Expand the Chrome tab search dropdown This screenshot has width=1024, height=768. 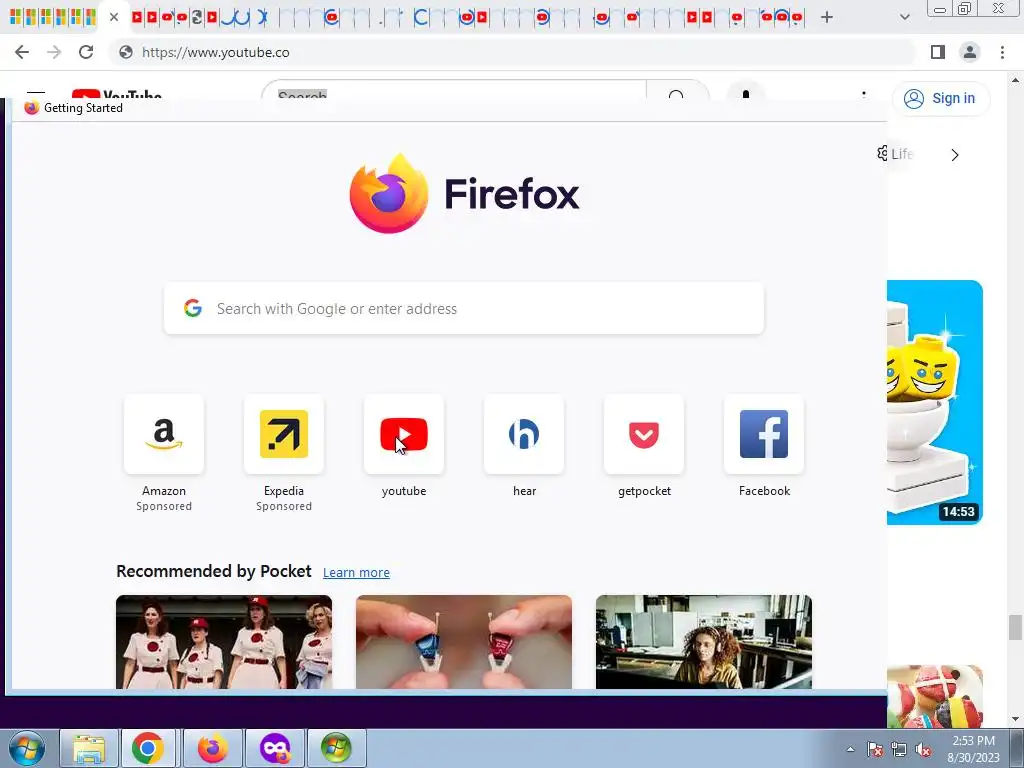coord(904,17)
